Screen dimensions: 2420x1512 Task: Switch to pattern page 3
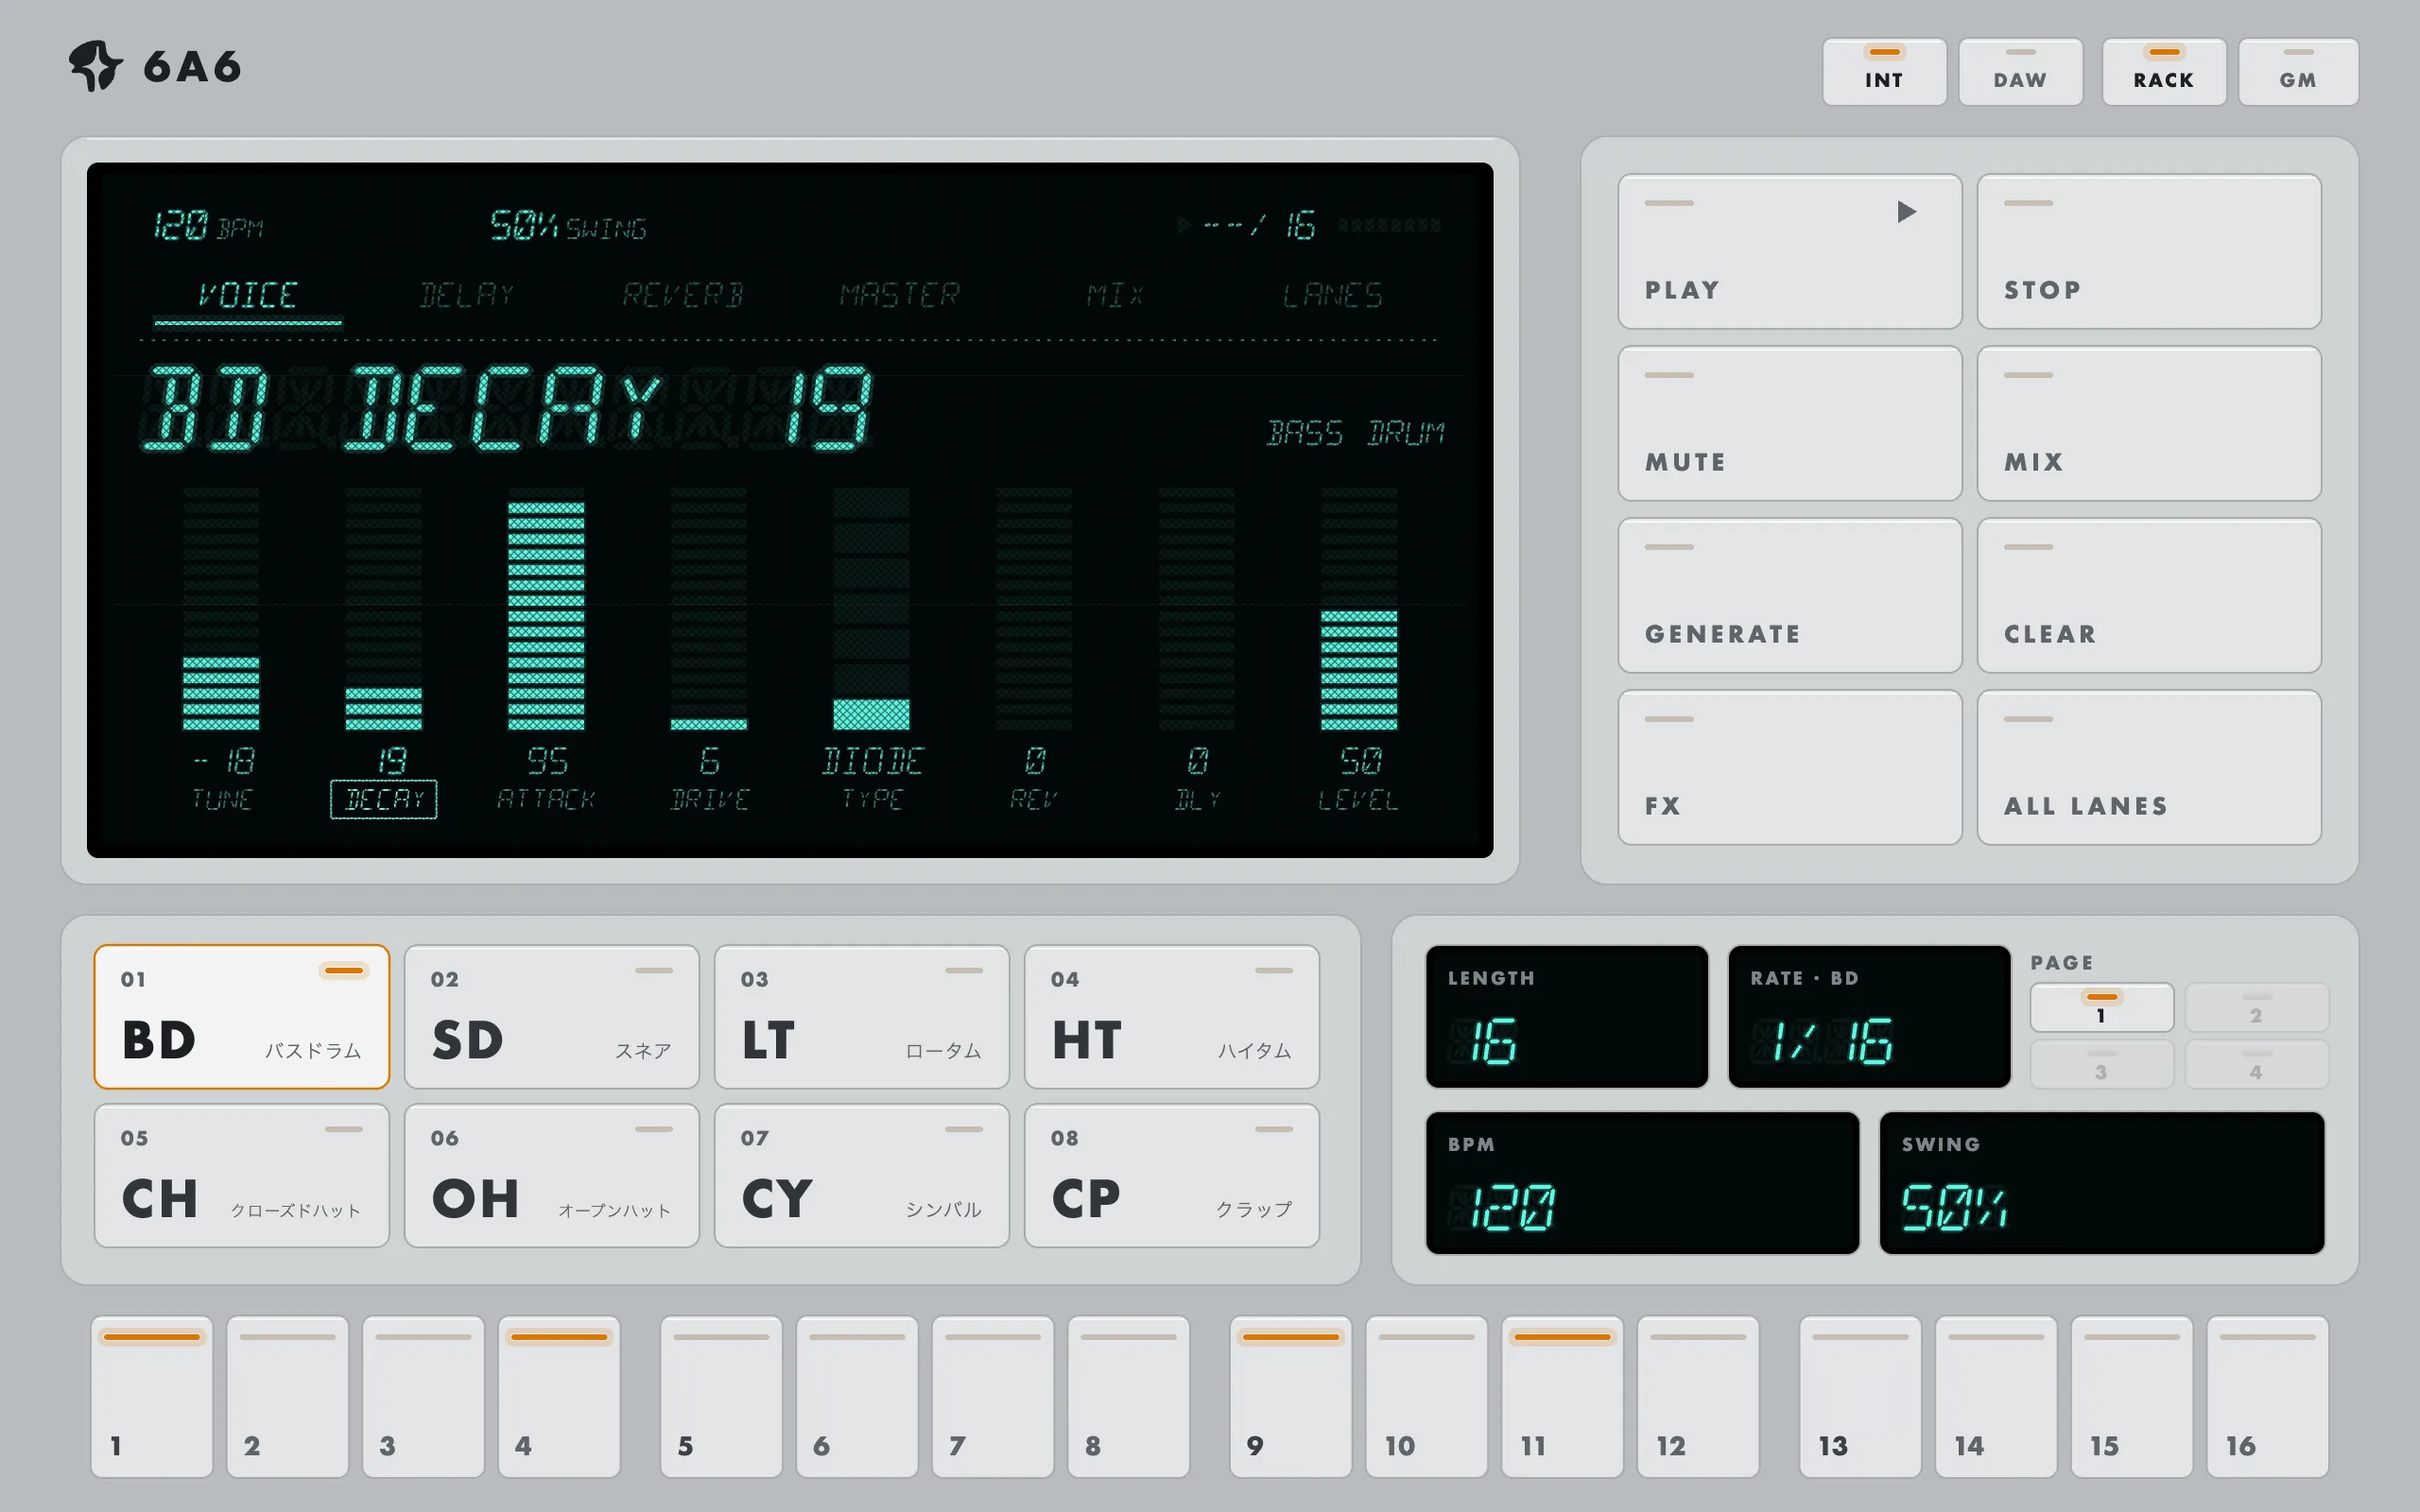point(2102,1064)
